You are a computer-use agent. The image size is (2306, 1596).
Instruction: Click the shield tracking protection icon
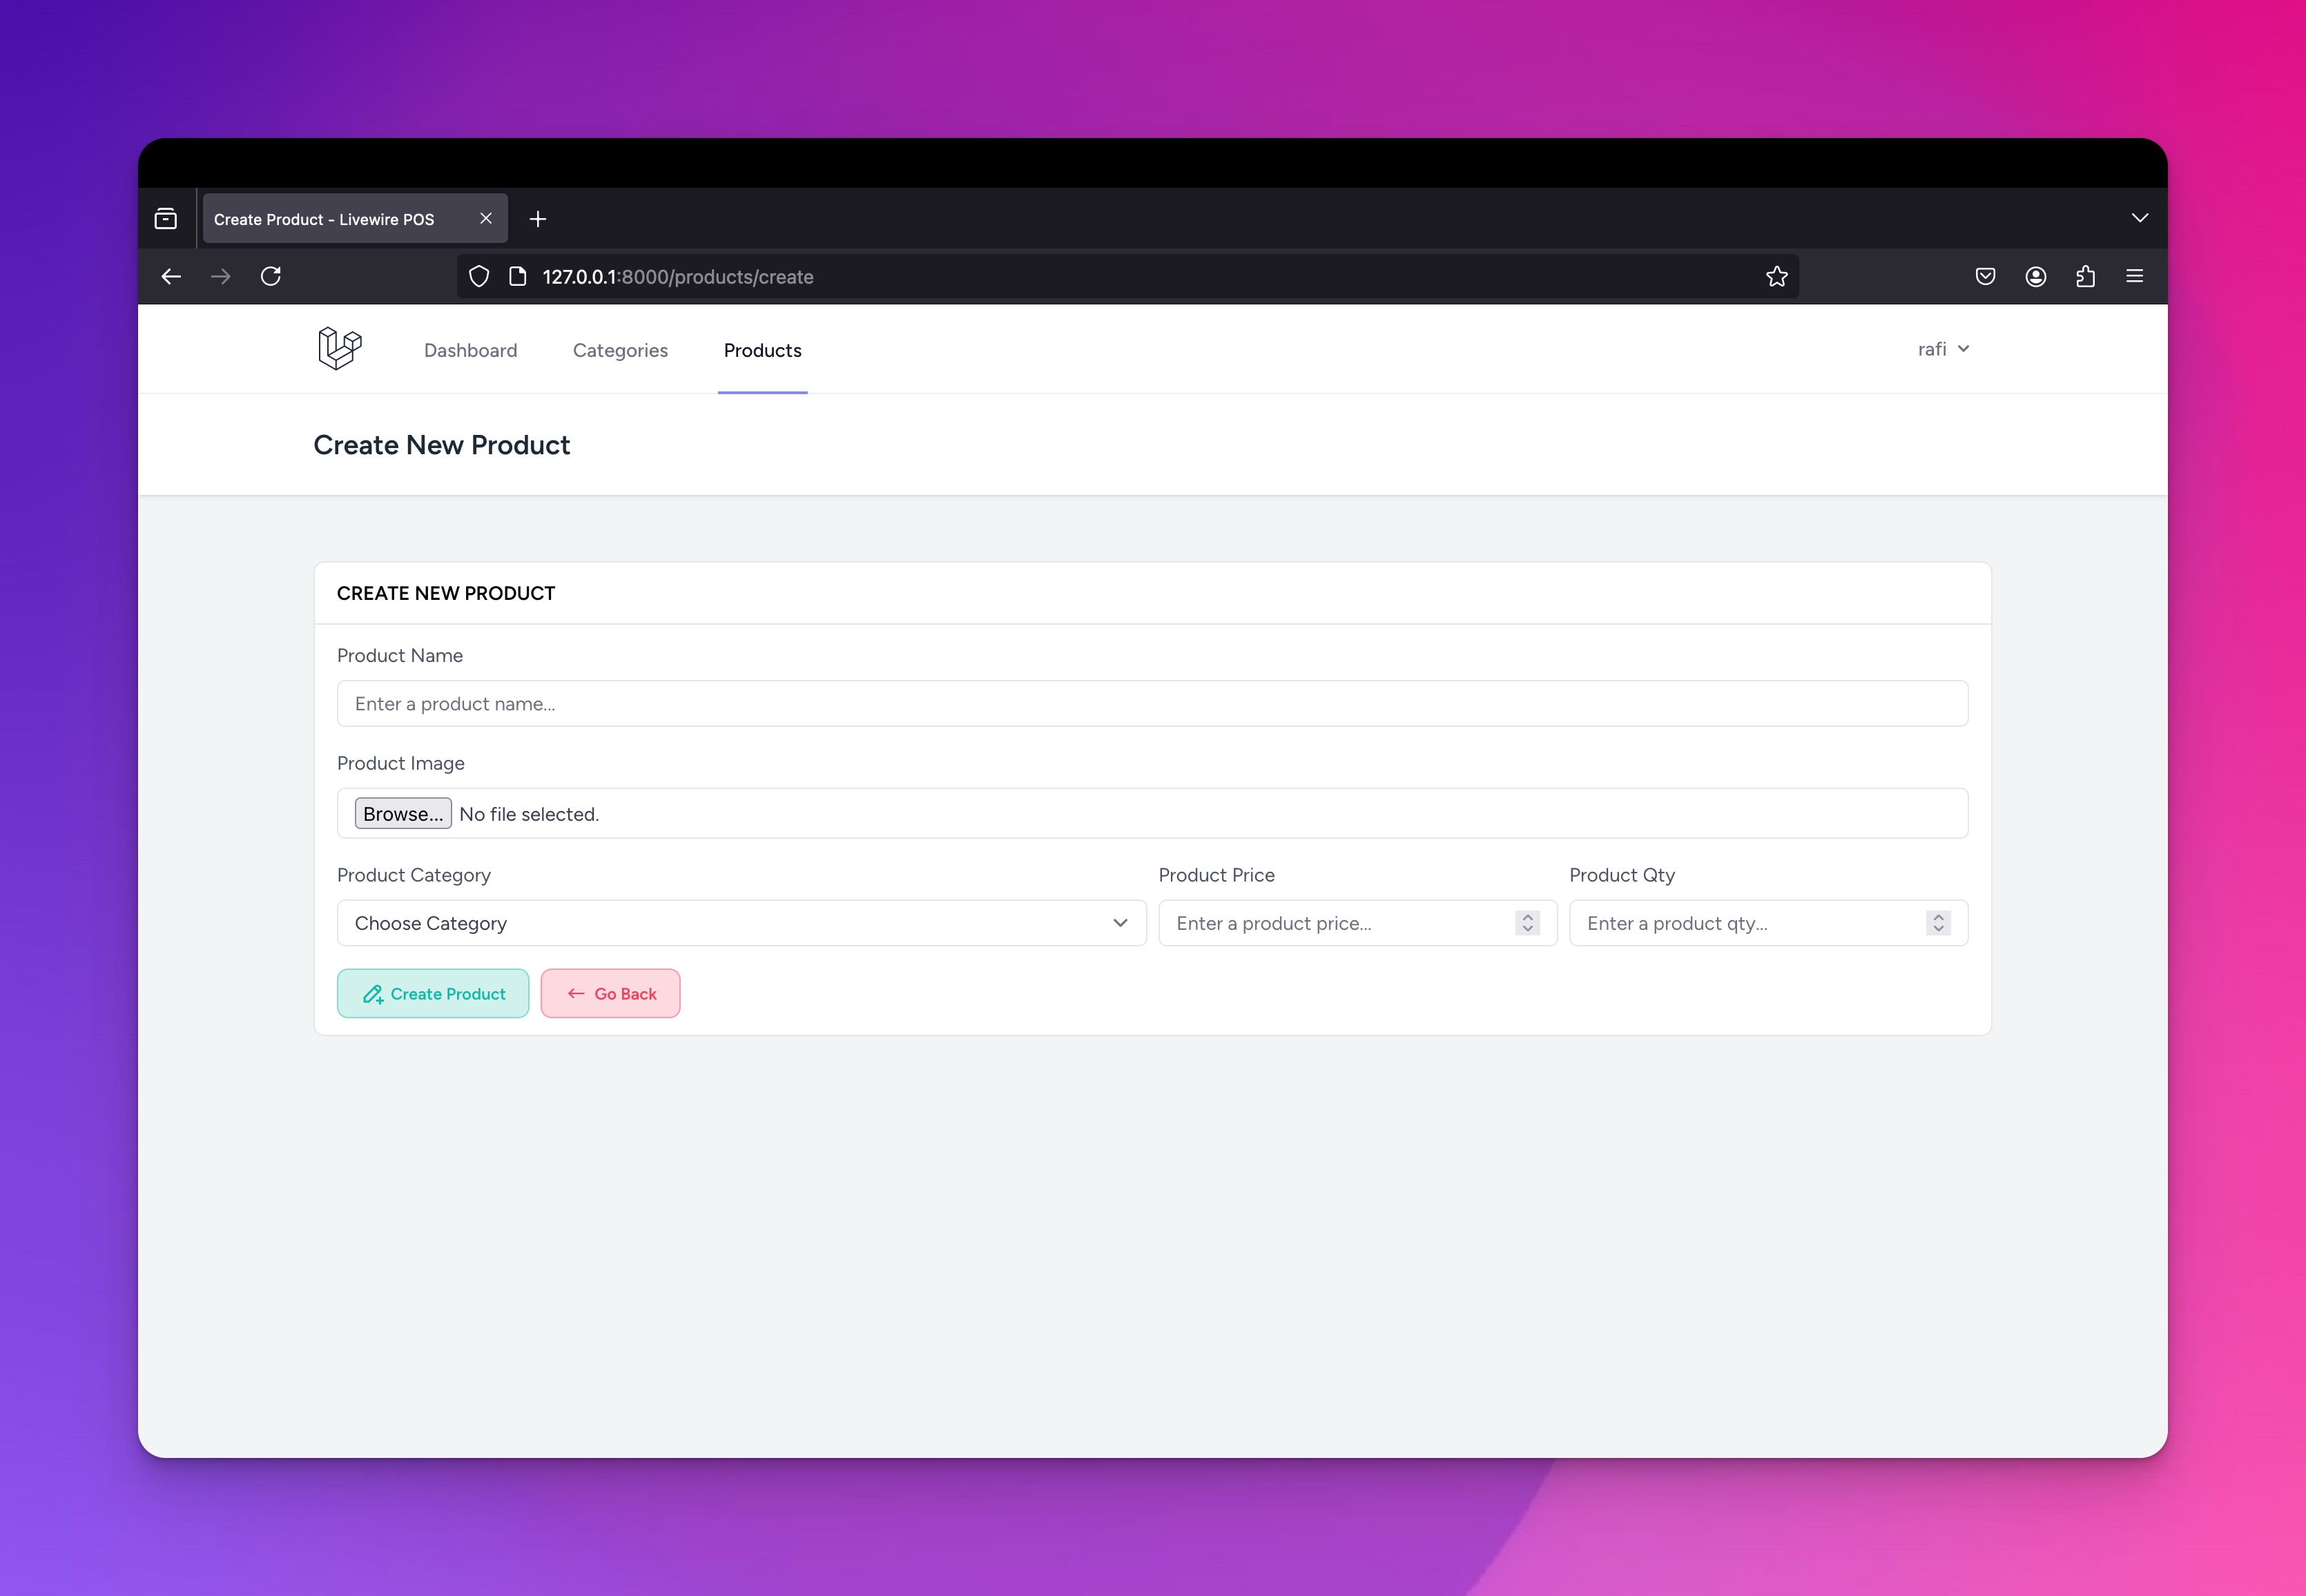479,277
